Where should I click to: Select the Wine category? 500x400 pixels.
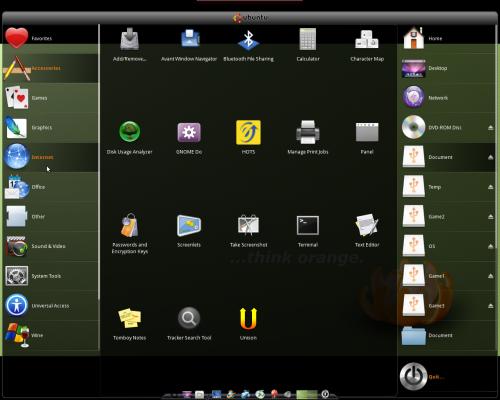point(51,335)
